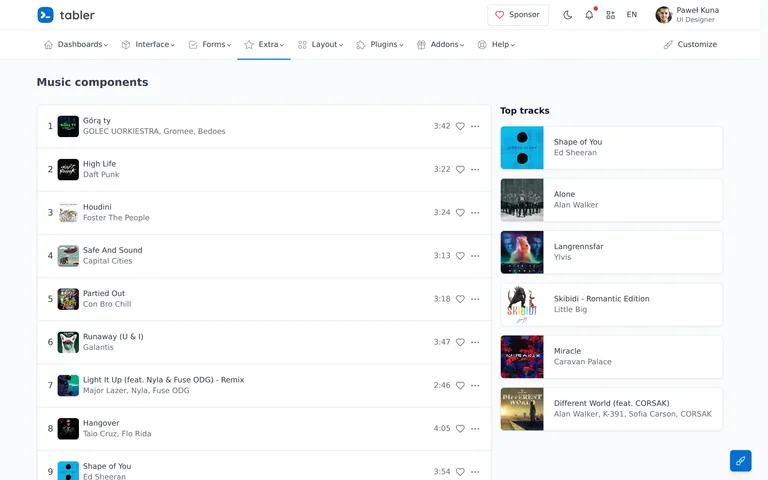Click the Hangover album cover

(68, 429)
